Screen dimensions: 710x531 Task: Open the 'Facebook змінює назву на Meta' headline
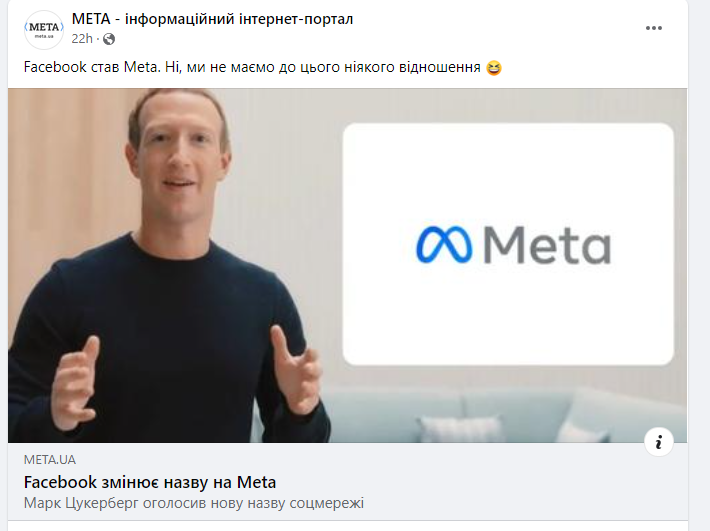click(150, 483)
